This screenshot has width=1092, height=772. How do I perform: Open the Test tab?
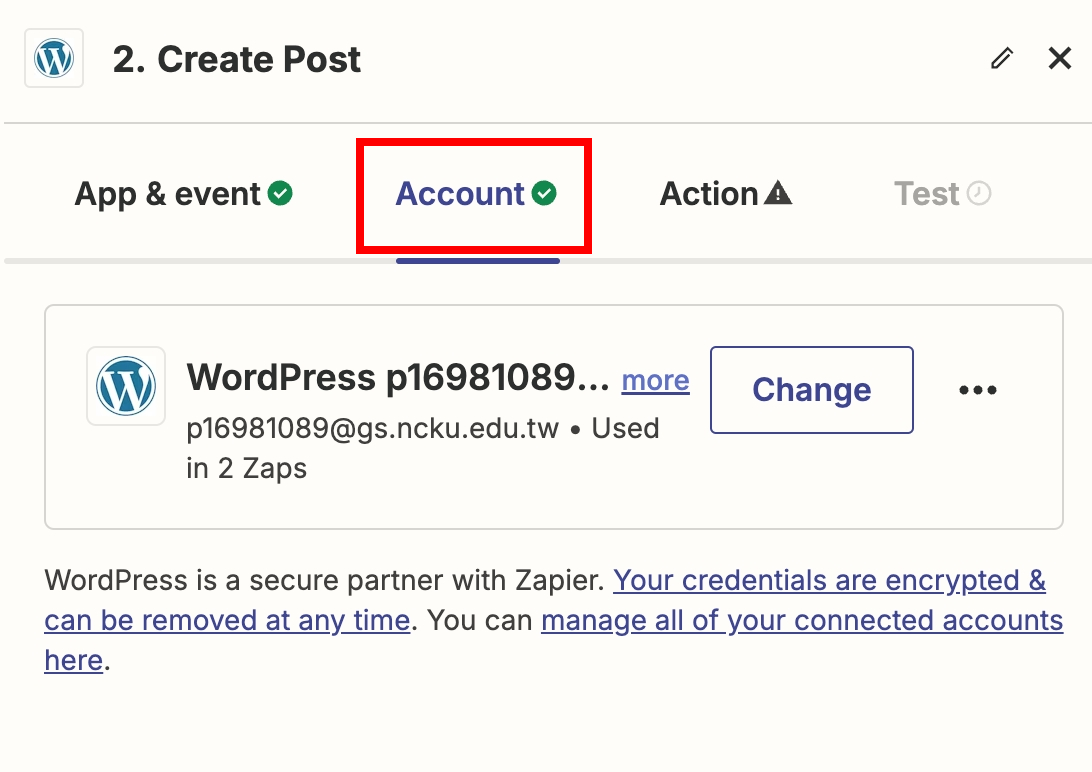click(x=927, y=194)
